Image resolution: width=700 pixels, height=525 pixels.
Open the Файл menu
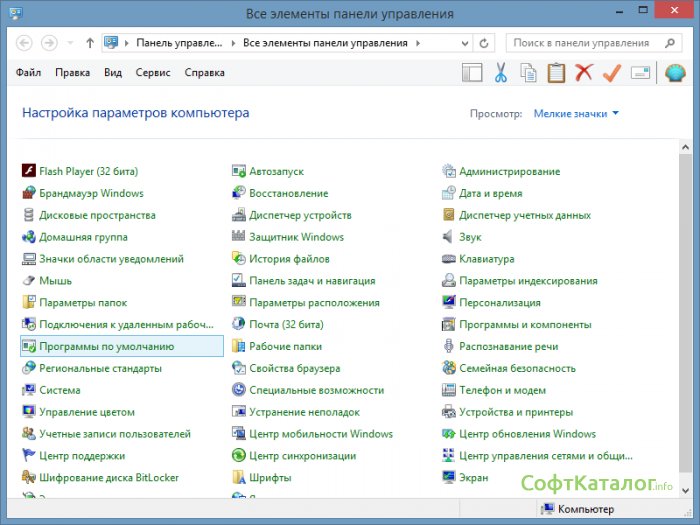pyautogui.click(x=29, y=73)
